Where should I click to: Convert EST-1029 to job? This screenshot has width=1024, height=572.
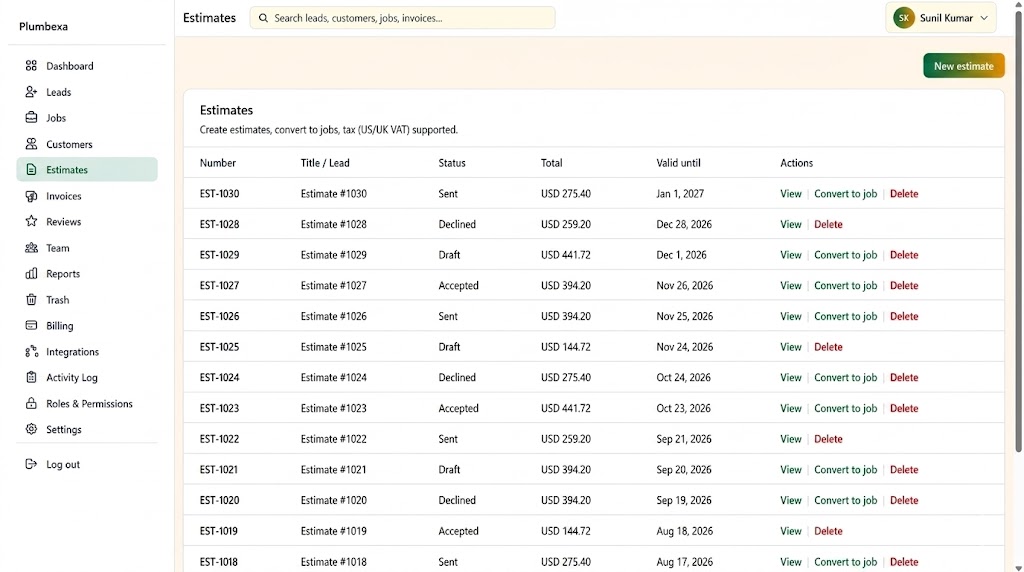[845, 255]
